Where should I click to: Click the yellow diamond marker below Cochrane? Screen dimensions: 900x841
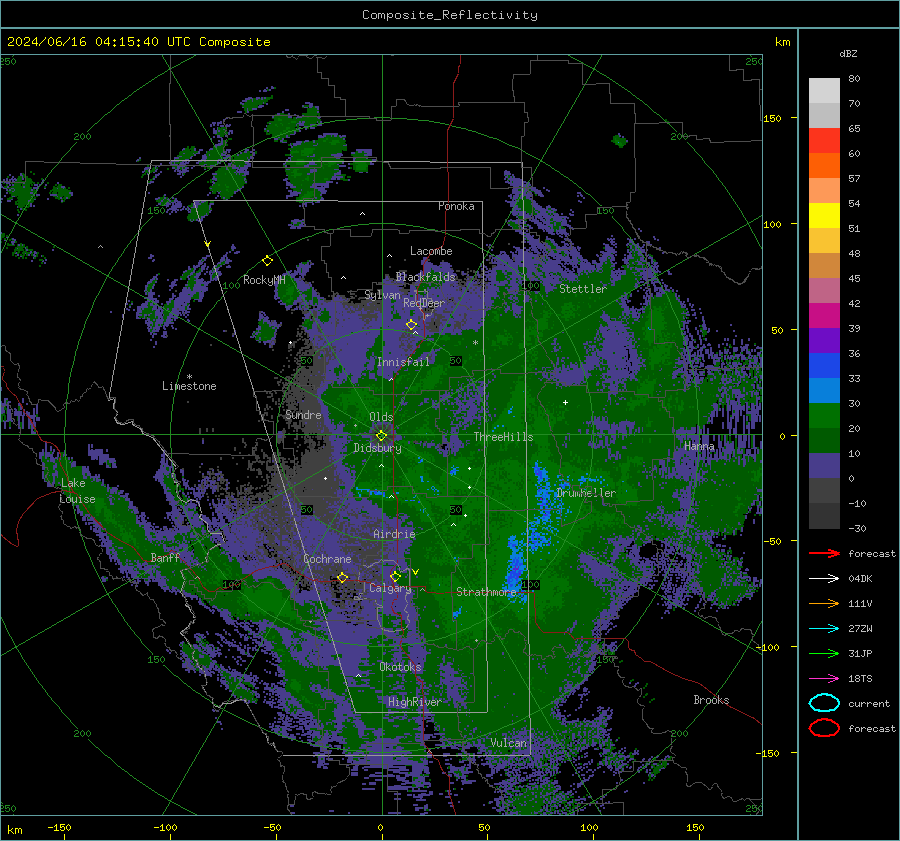pos(343,578)
